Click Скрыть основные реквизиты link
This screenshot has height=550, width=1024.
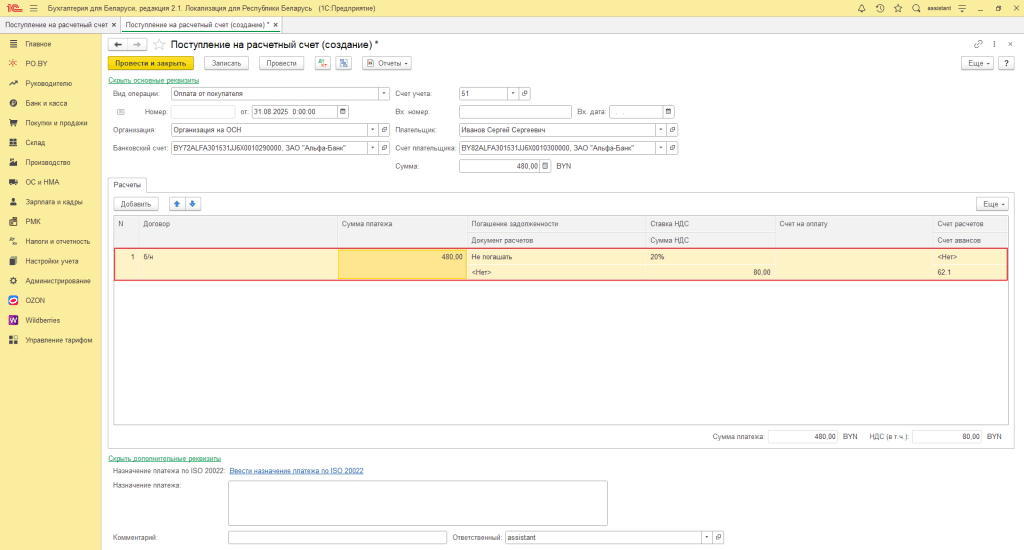pos(153,80)
